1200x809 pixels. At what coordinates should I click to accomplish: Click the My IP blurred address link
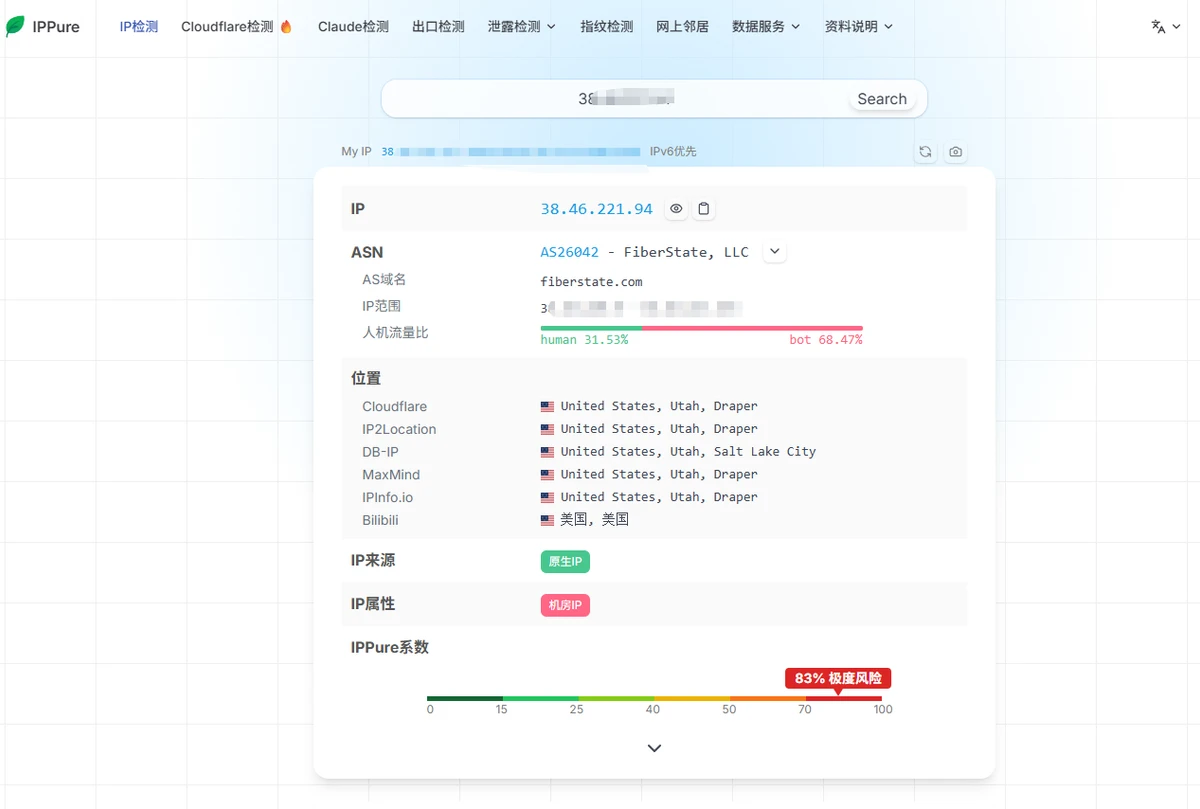510,152
